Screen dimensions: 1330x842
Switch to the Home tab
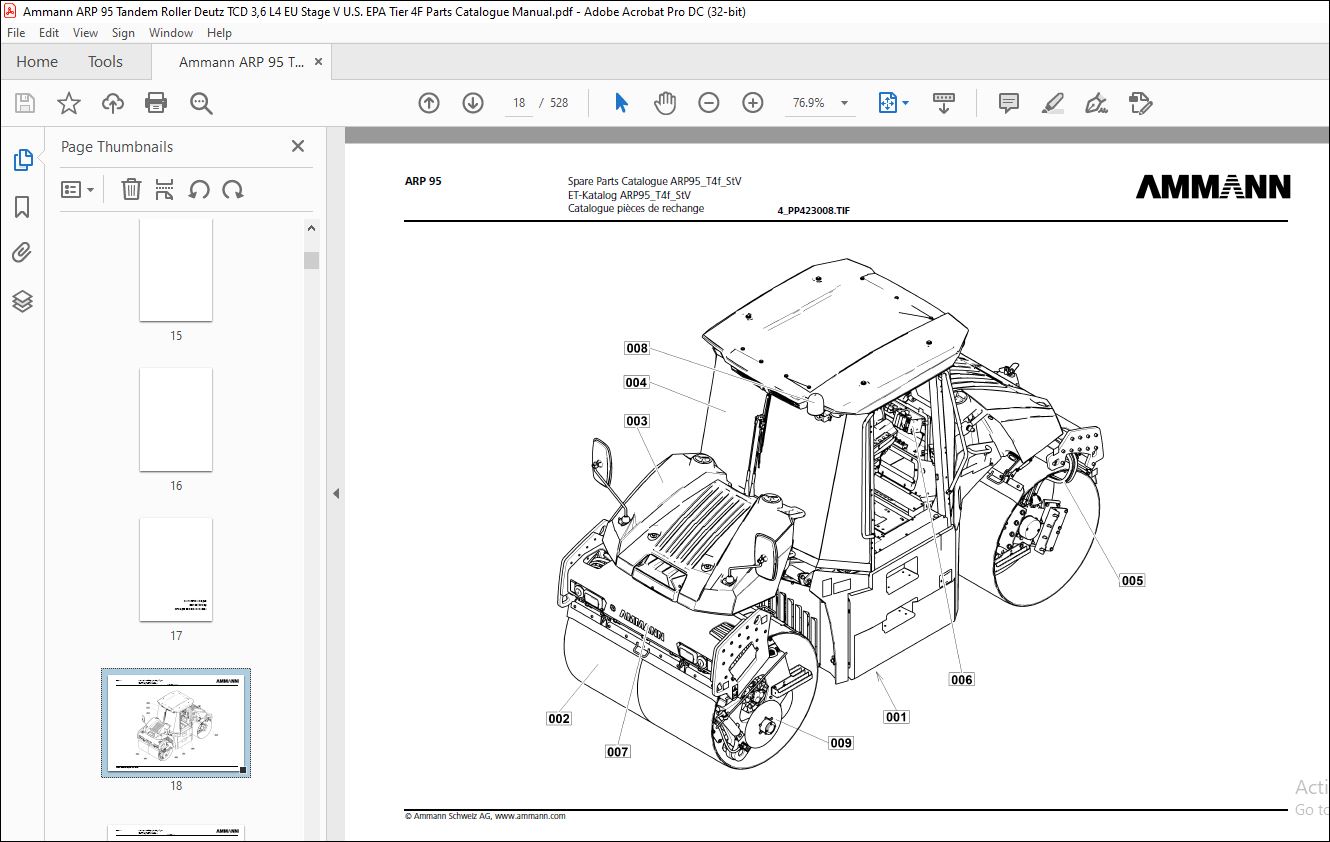click(x=37, y=62)
